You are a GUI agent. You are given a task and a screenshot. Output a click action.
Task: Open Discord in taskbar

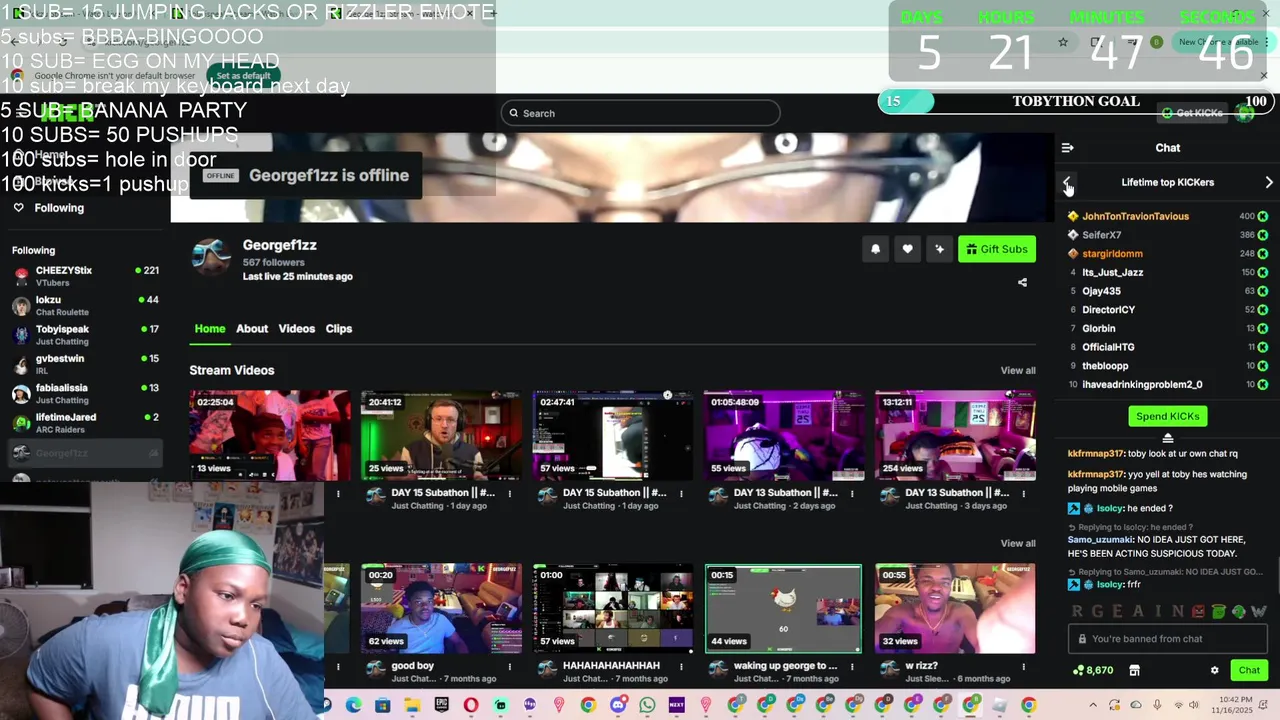[617, 705]
